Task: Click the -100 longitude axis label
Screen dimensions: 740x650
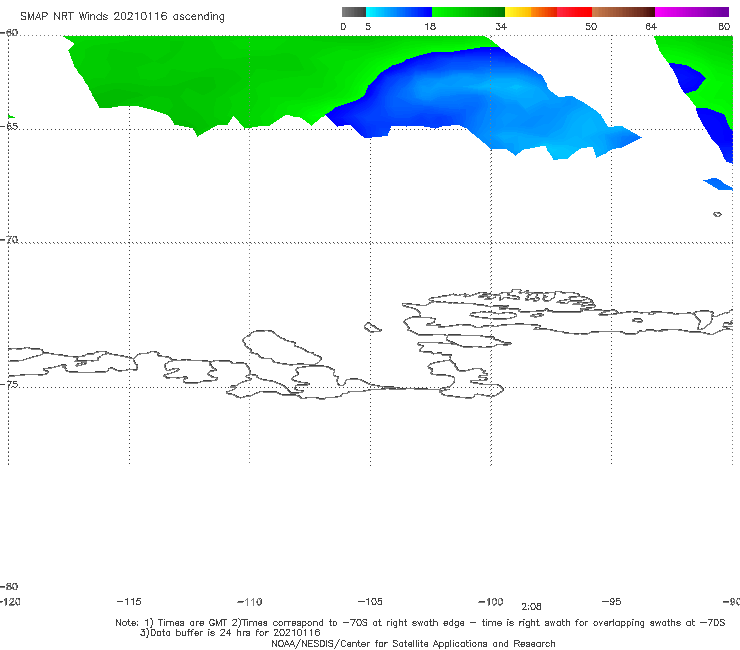Action: [491, 601]
